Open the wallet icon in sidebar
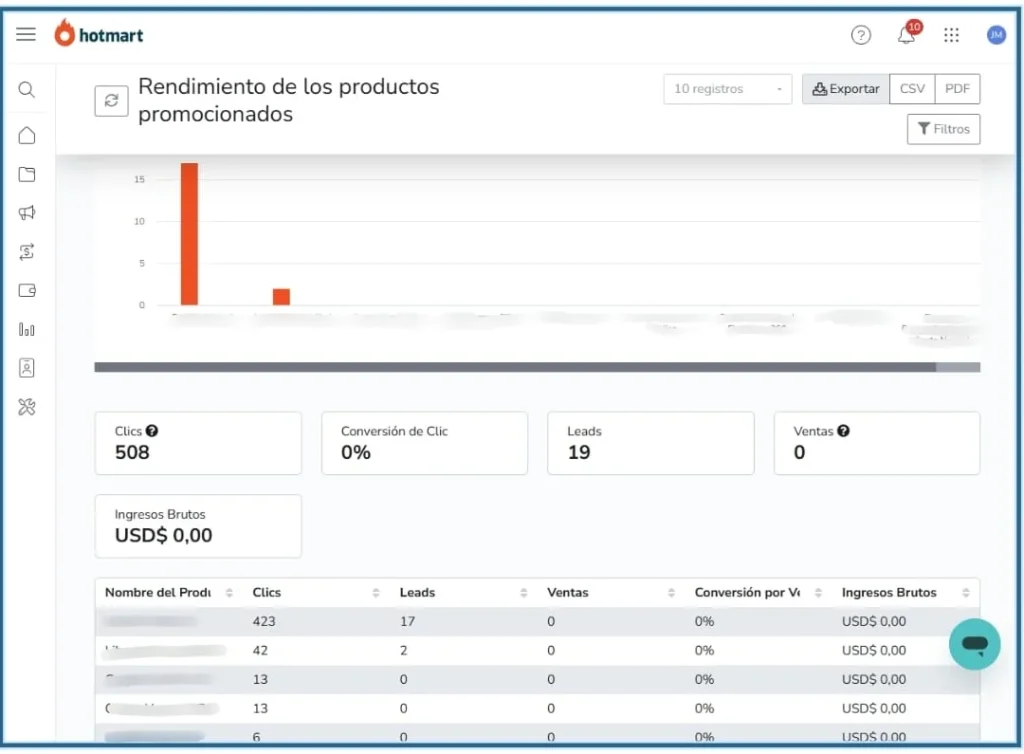The image size is (1024, 754). point(27,291)
